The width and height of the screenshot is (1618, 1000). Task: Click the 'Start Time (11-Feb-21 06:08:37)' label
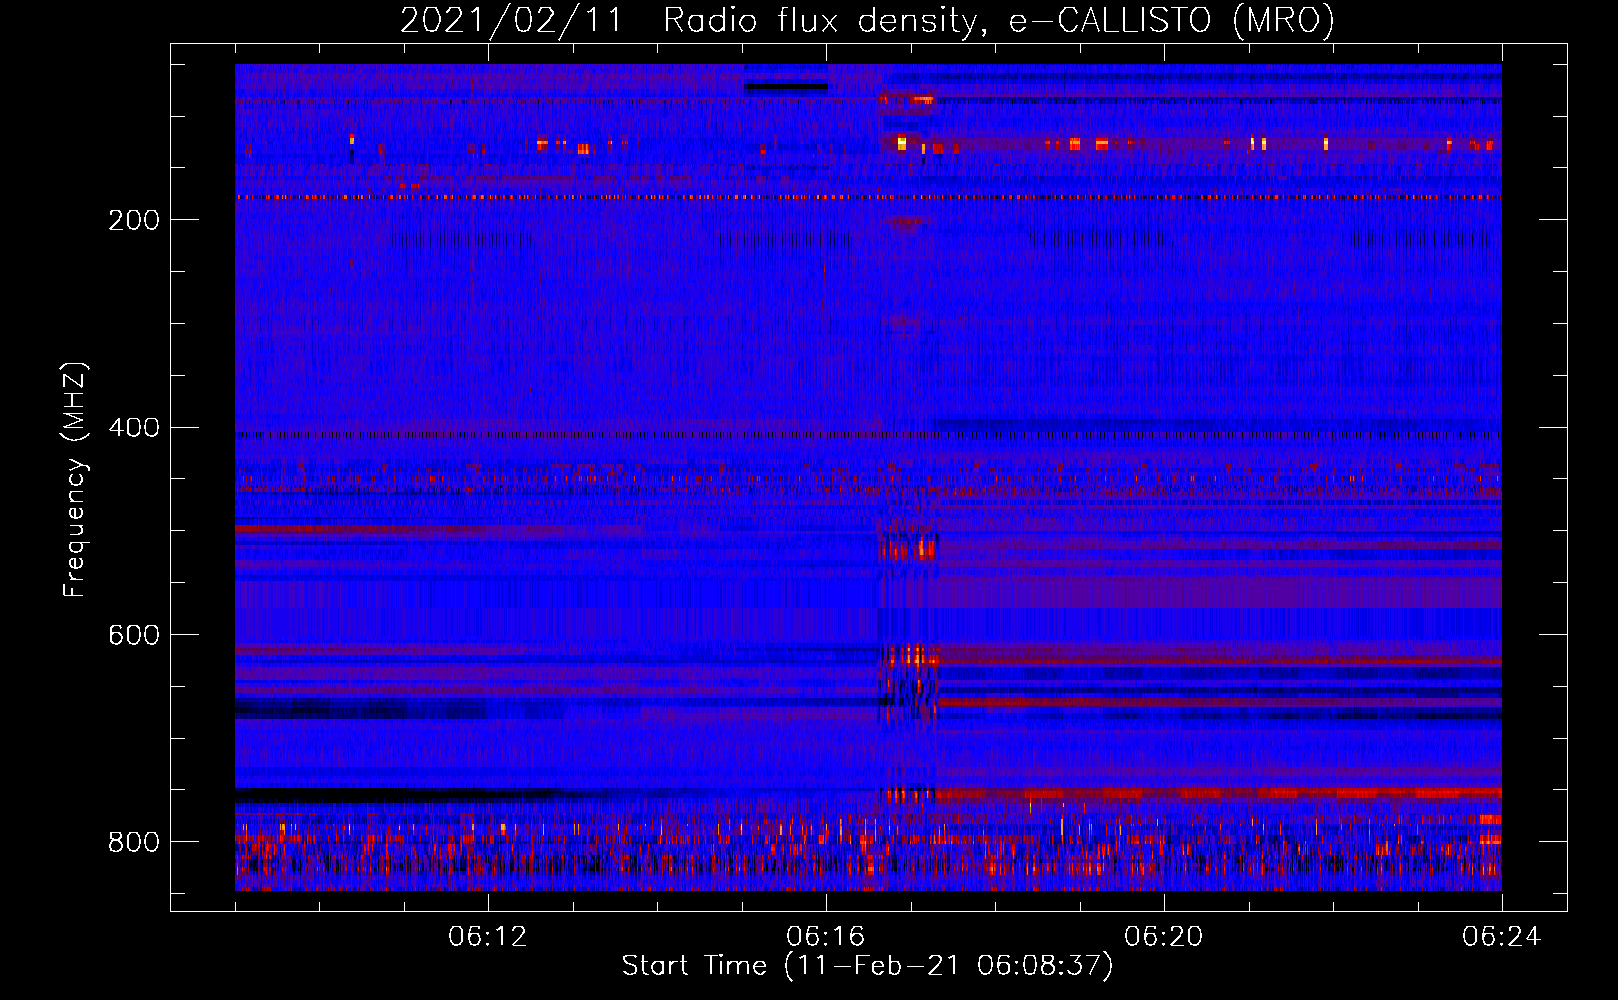tap(867, 966)
